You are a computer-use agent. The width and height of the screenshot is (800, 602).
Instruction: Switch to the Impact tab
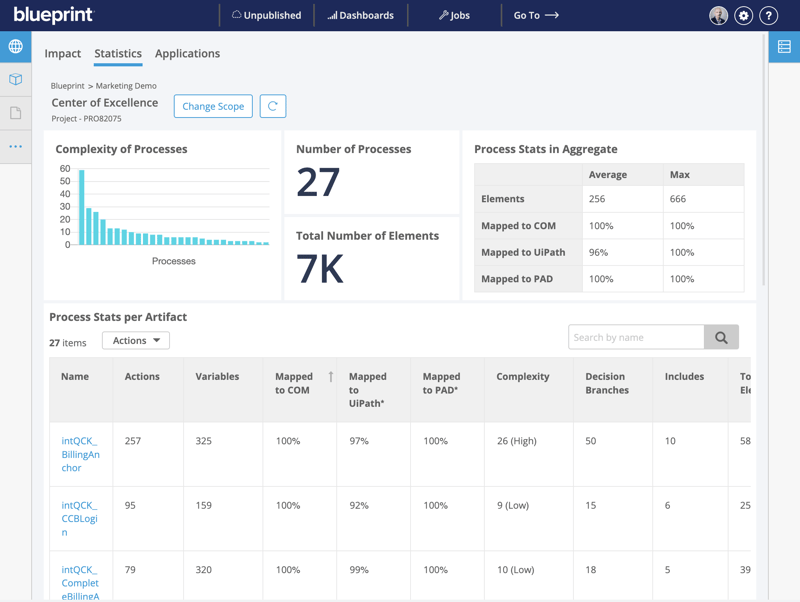click(x=62, y=54)
